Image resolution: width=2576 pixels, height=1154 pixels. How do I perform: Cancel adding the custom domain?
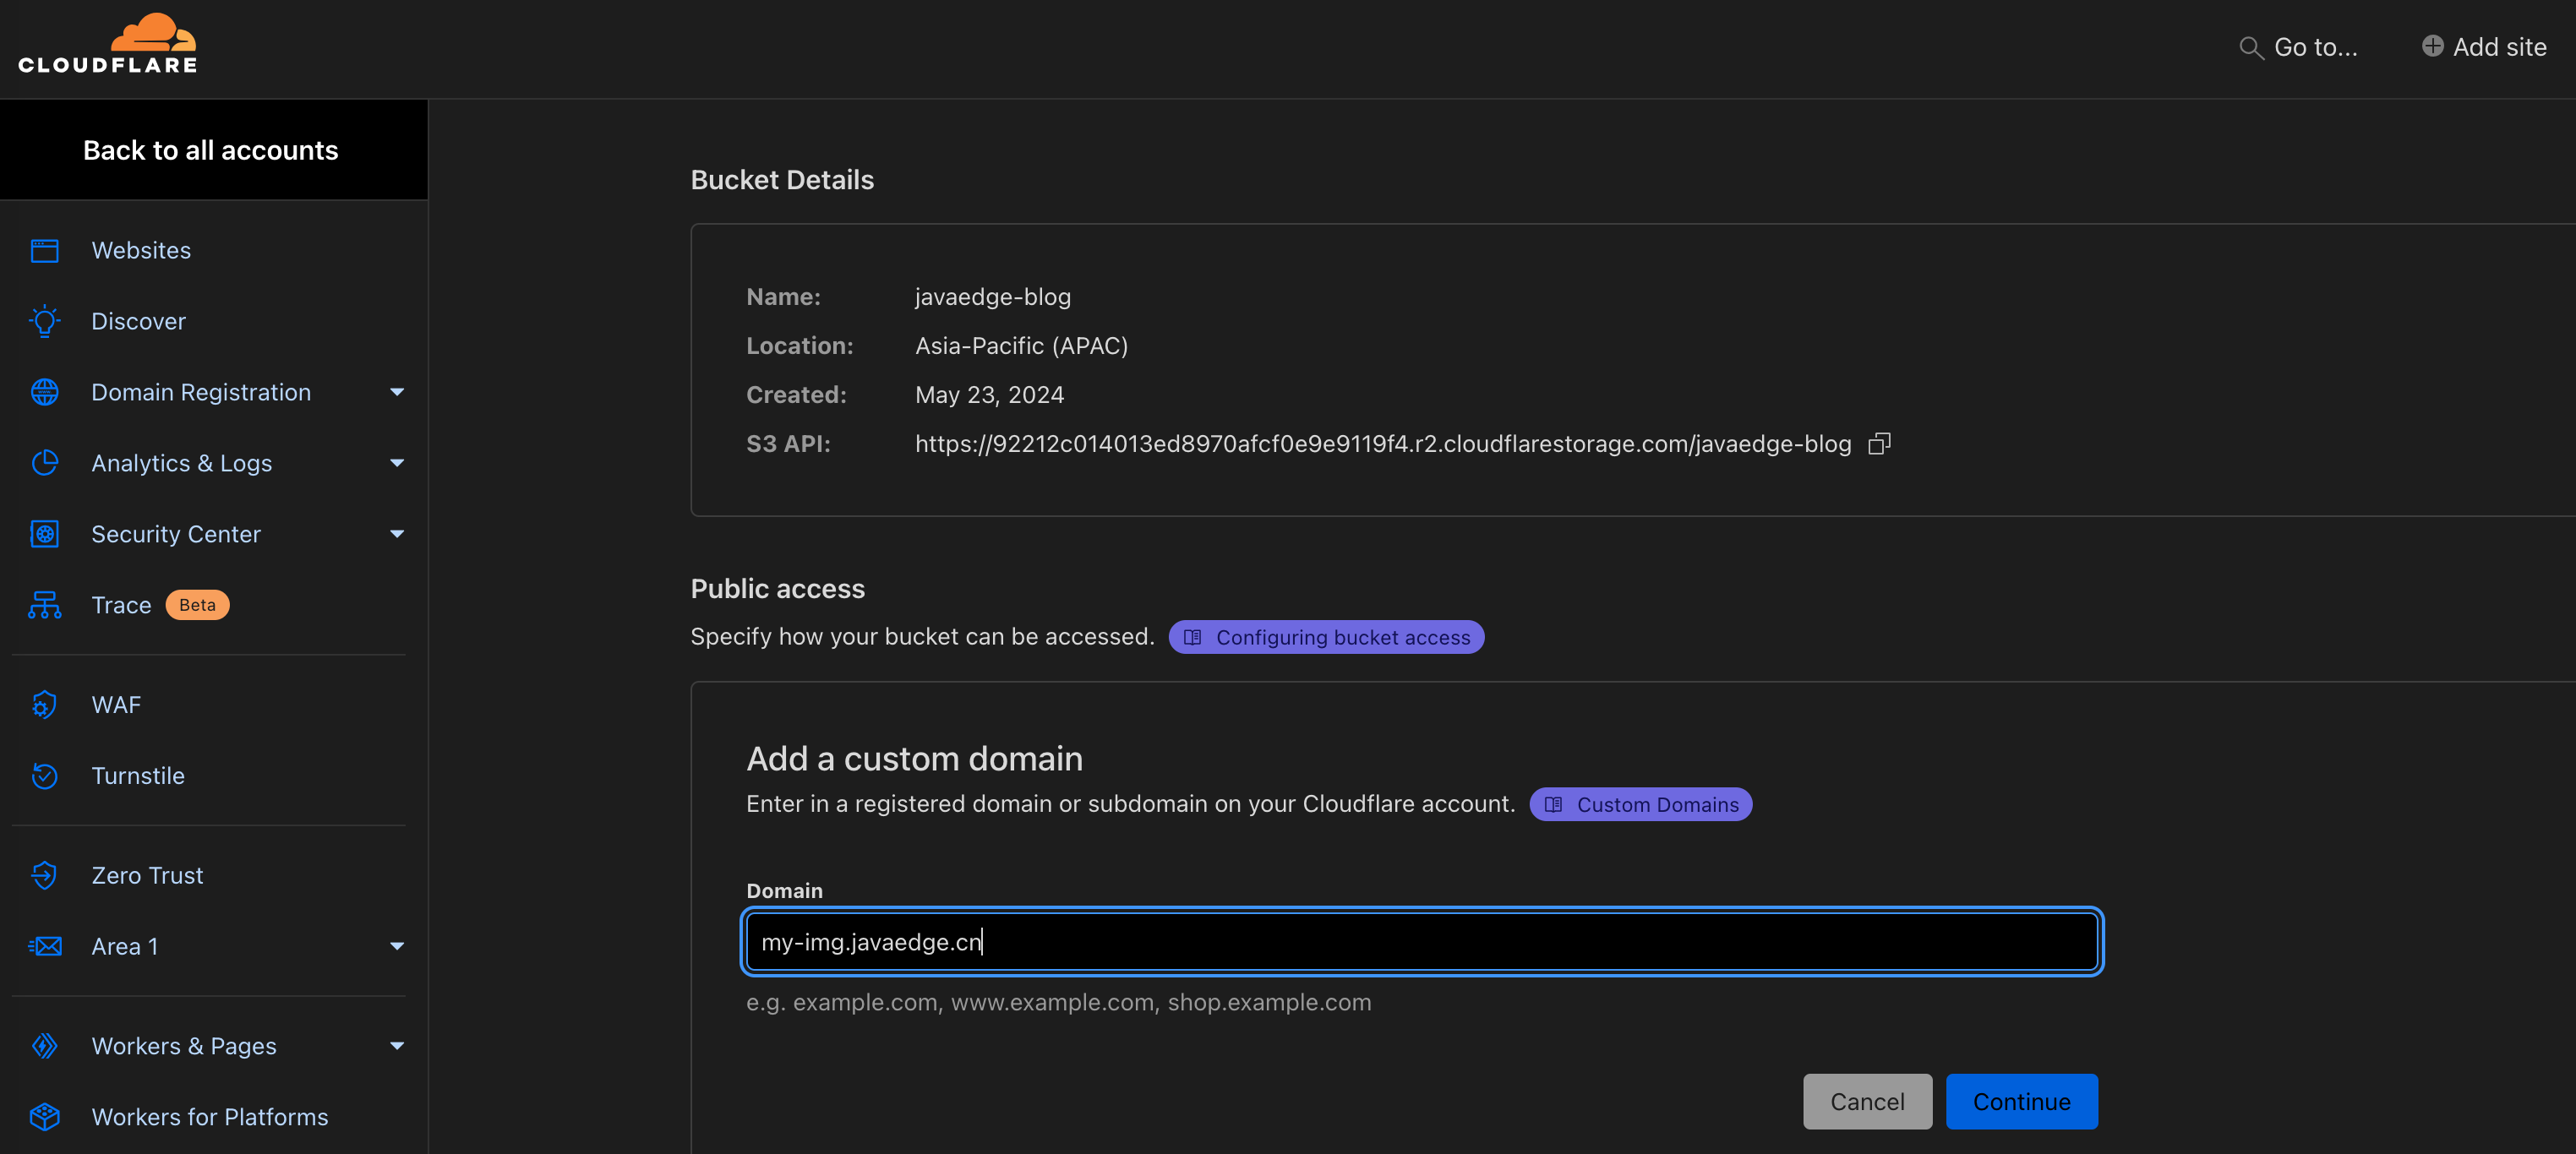coord(1867,1101)
